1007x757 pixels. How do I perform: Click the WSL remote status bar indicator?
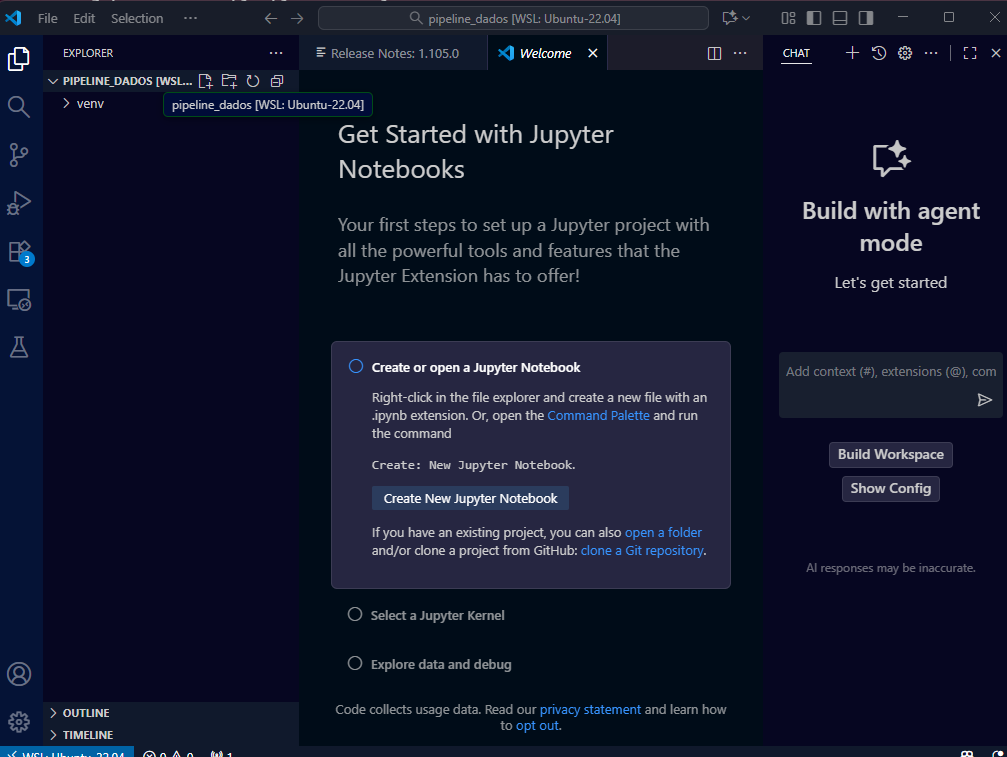[67, 752]
